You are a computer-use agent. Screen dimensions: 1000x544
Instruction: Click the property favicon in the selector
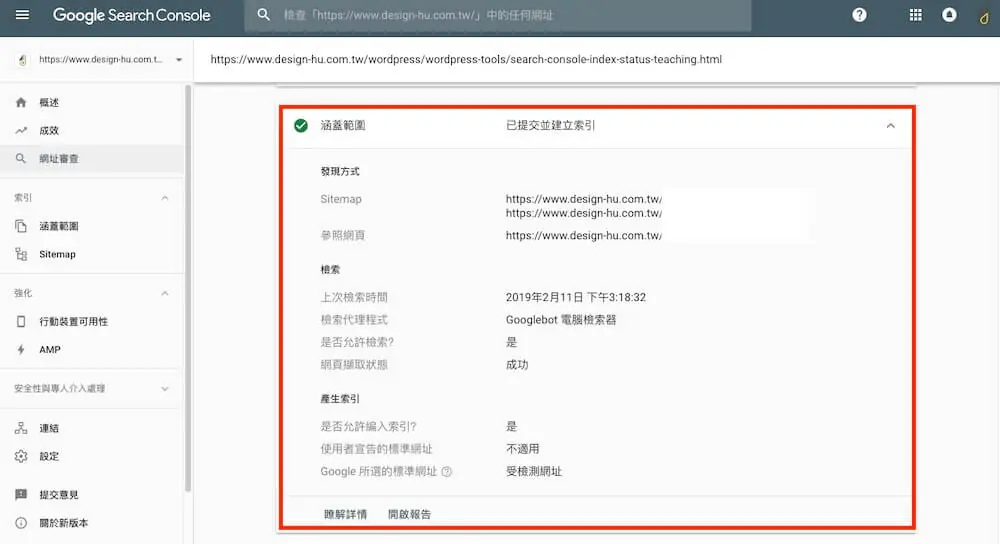click(x=22, y=60)
